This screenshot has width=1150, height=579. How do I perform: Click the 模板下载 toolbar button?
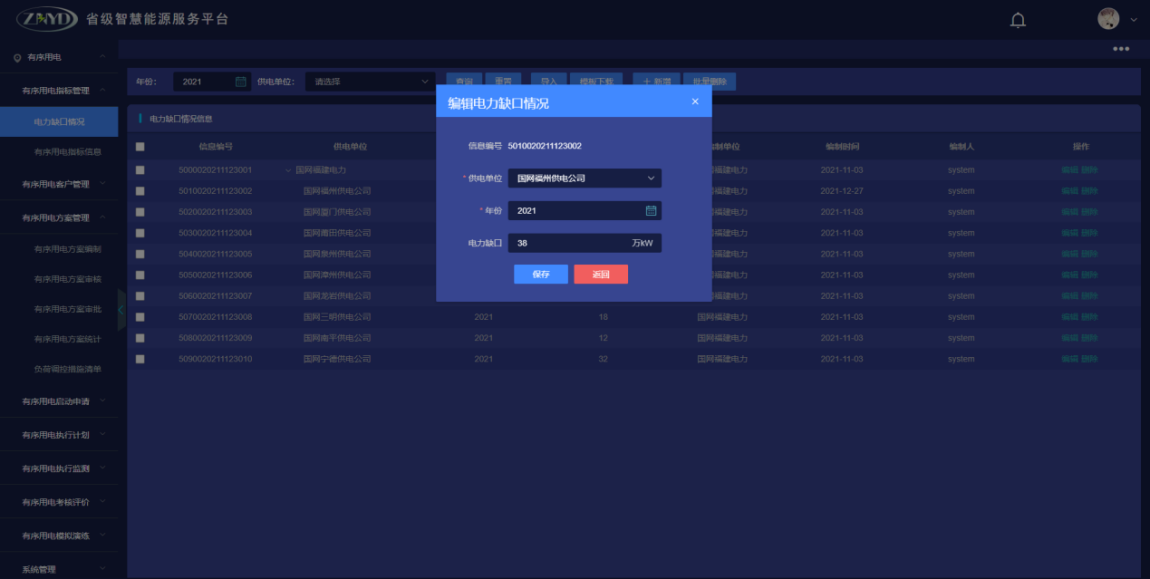[597, 81]
